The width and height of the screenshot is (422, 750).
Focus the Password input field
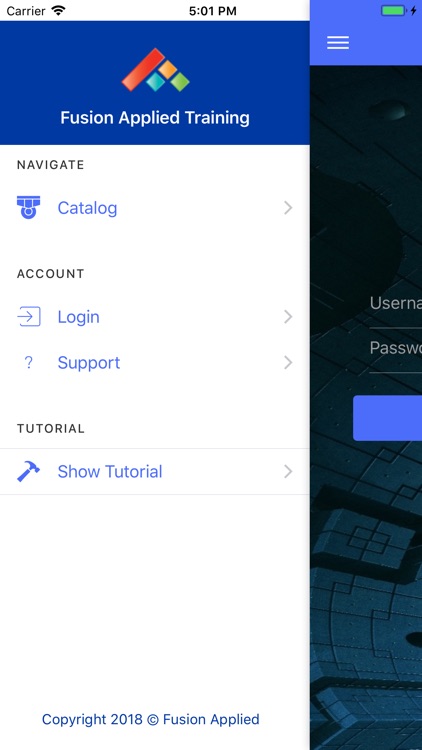396,351
